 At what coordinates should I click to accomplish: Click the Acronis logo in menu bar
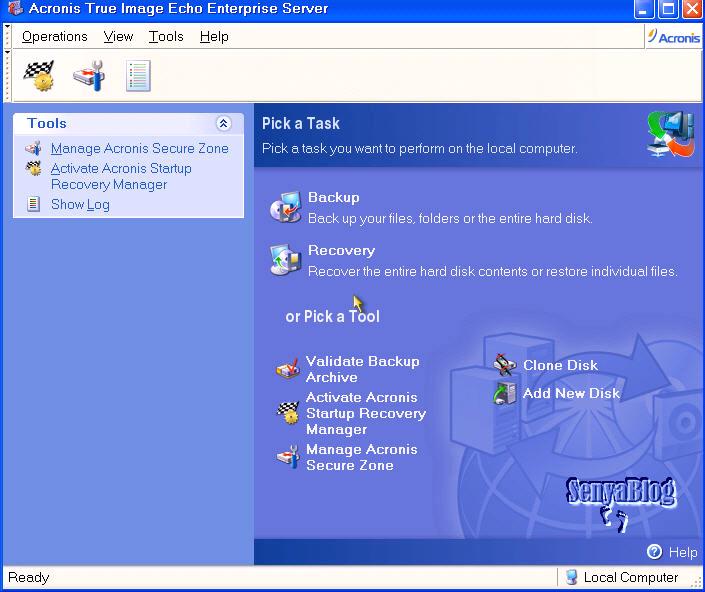click(673, 37)
